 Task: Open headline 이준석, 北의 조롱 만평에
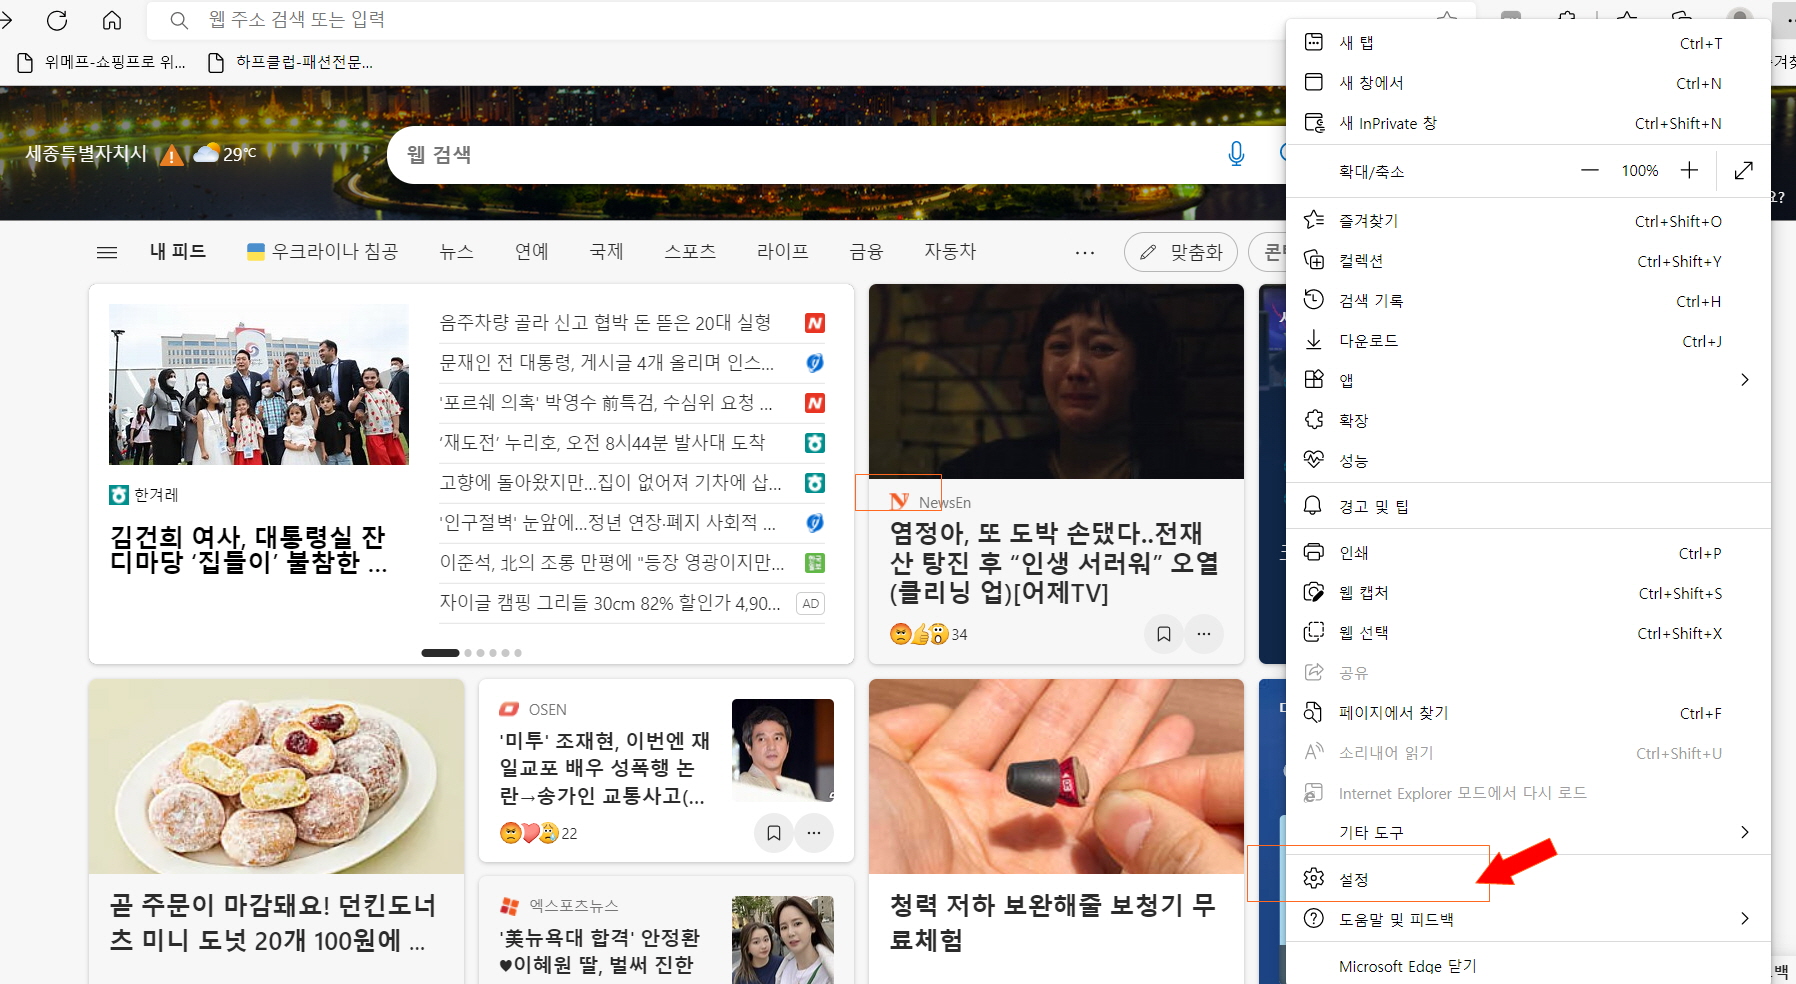(x=612, y=563)
